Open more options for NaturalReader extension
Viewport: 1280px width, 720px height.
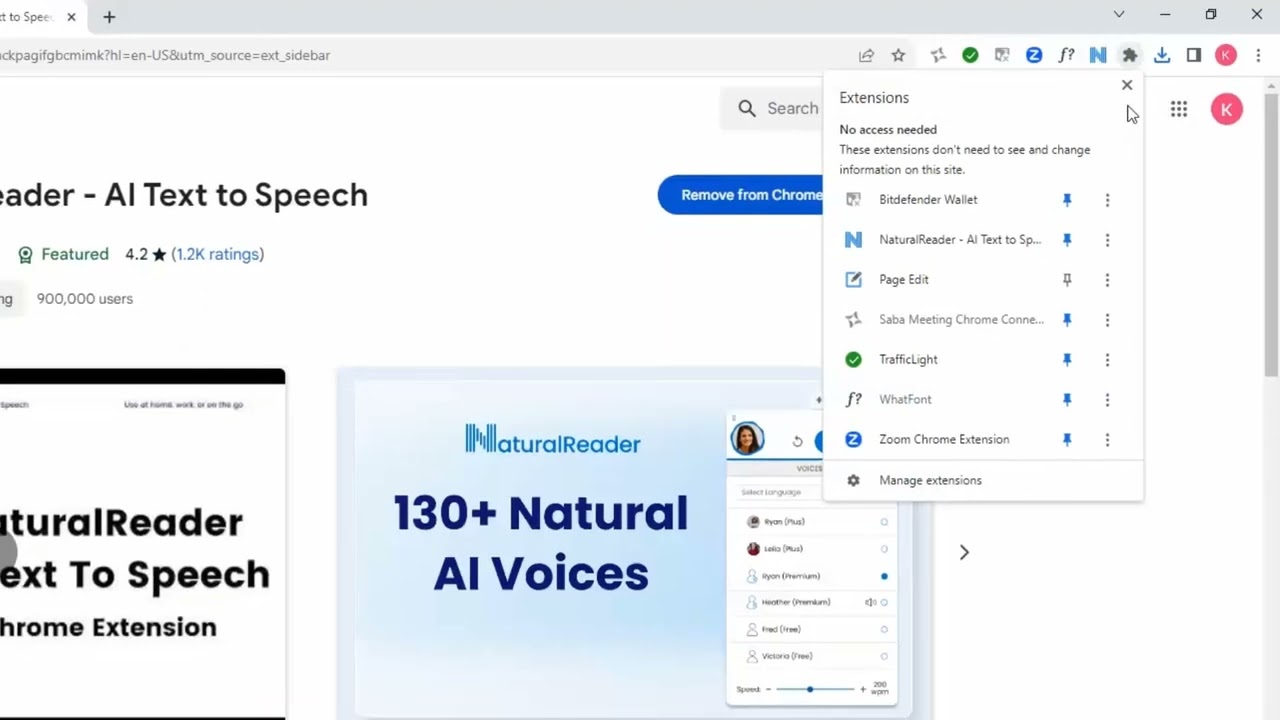(x=1107, y=240)
